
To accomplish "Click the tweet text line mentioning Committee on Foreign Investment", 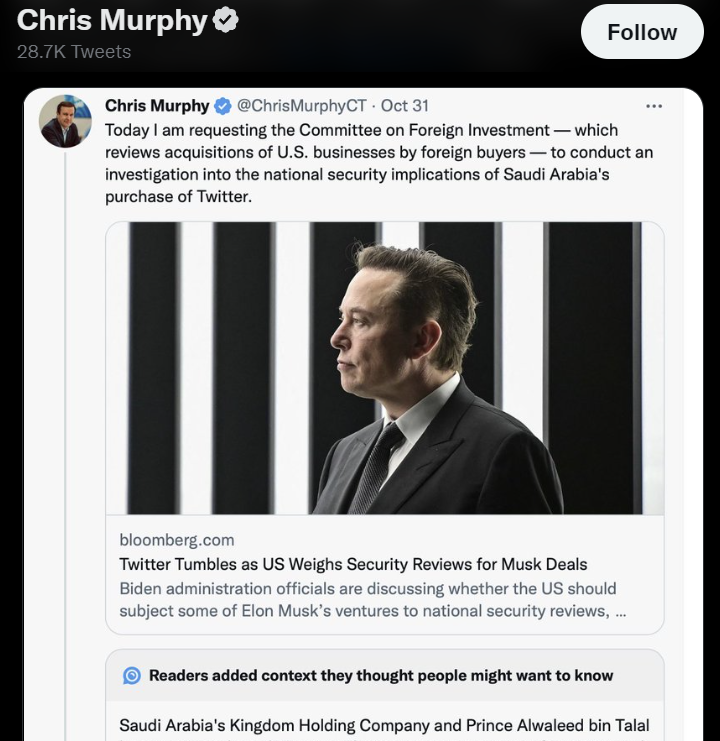I will (361, 130).
